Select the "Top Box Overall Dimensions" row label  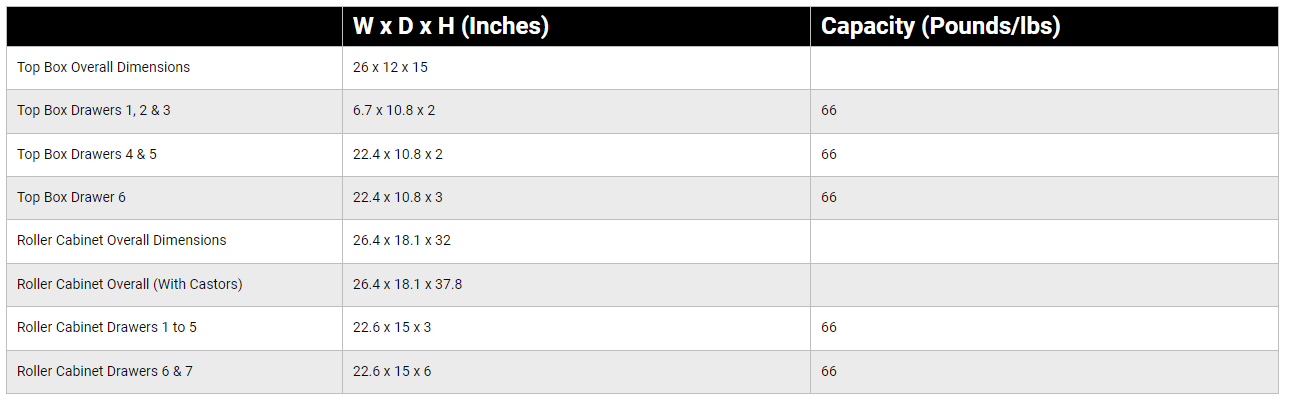tap(103, 68)
